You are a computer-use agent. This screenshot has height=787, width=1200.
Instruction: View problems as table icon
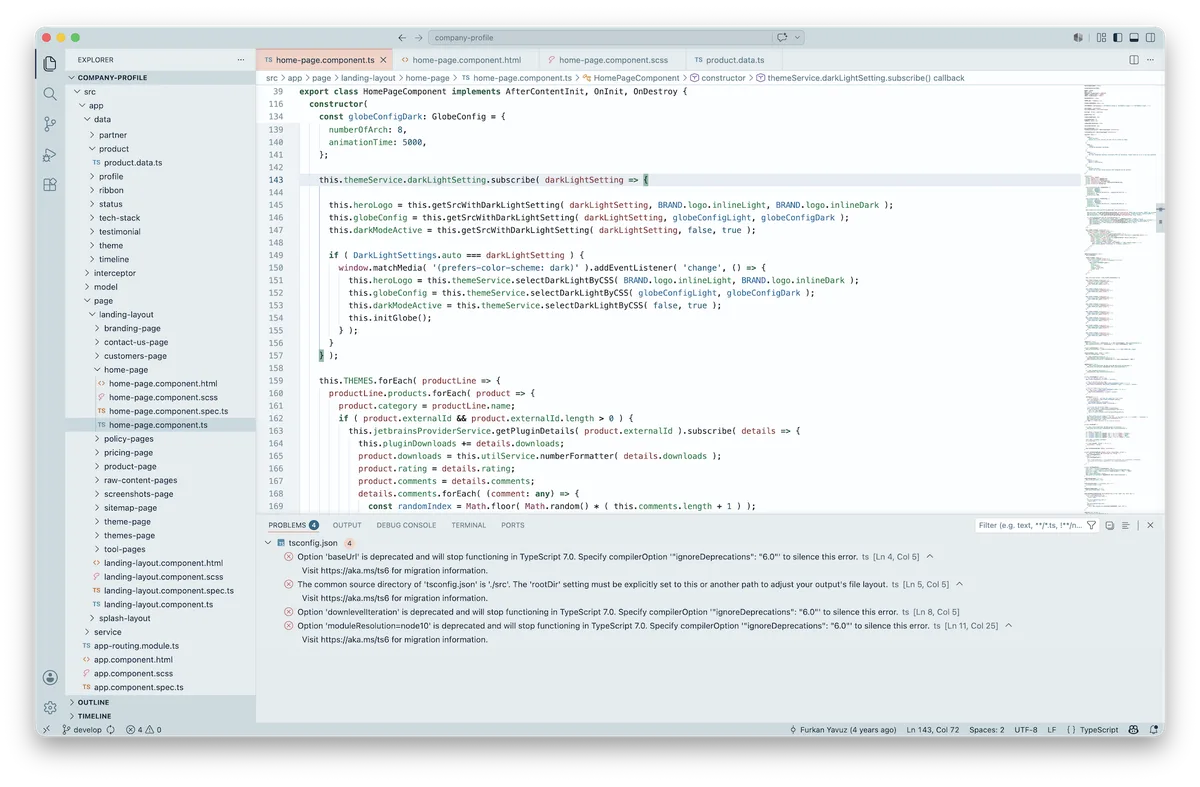pyautogui.click(x=1126, y=525)
